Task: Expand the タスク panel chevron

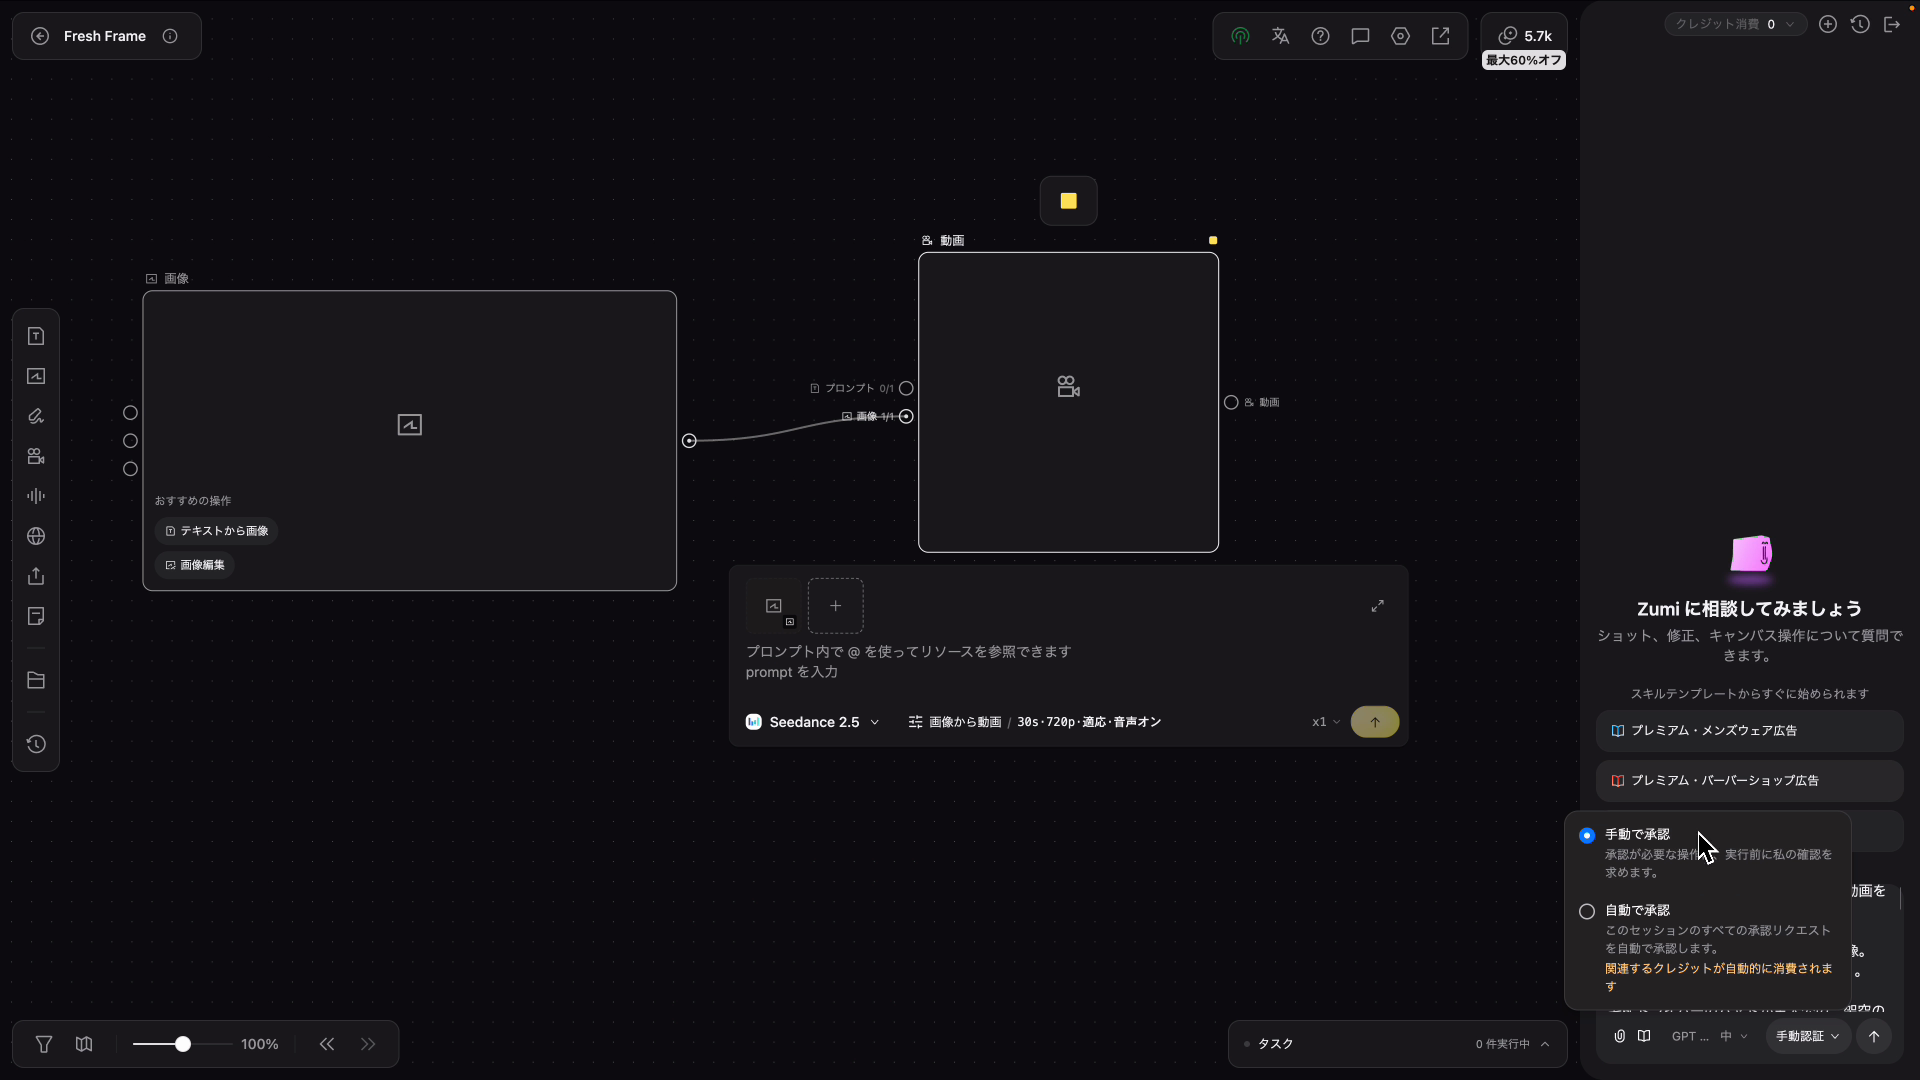Action: [x=1545, y=1044]
